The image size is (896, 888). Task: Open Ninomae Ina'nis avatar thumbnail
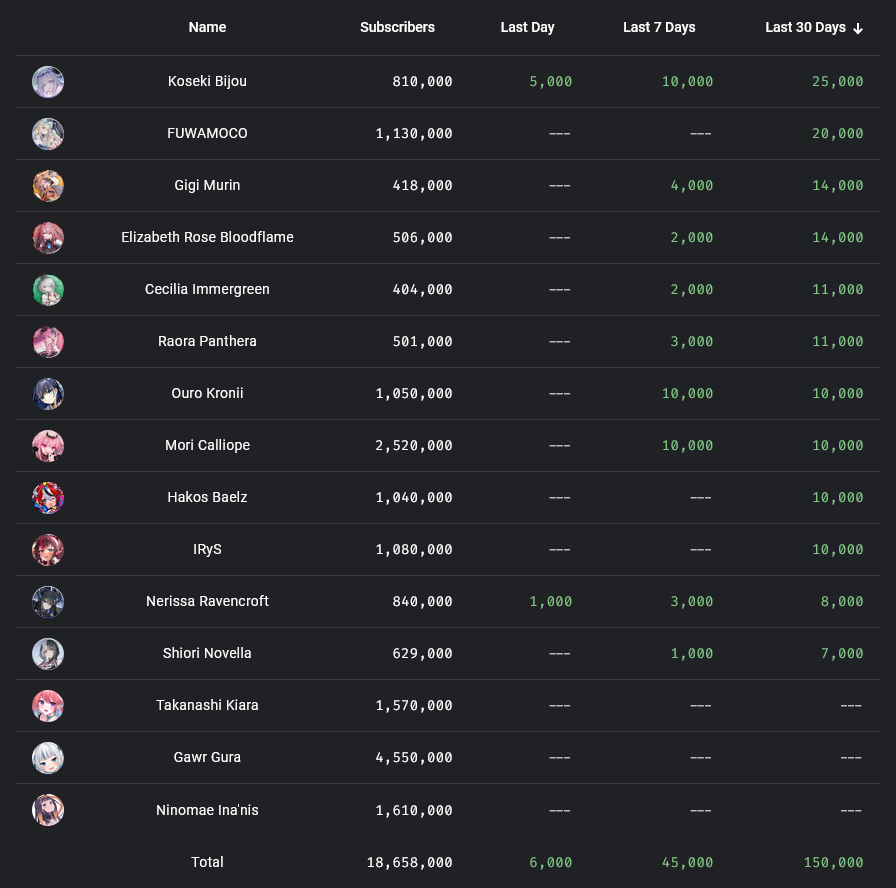pos(48,810)
